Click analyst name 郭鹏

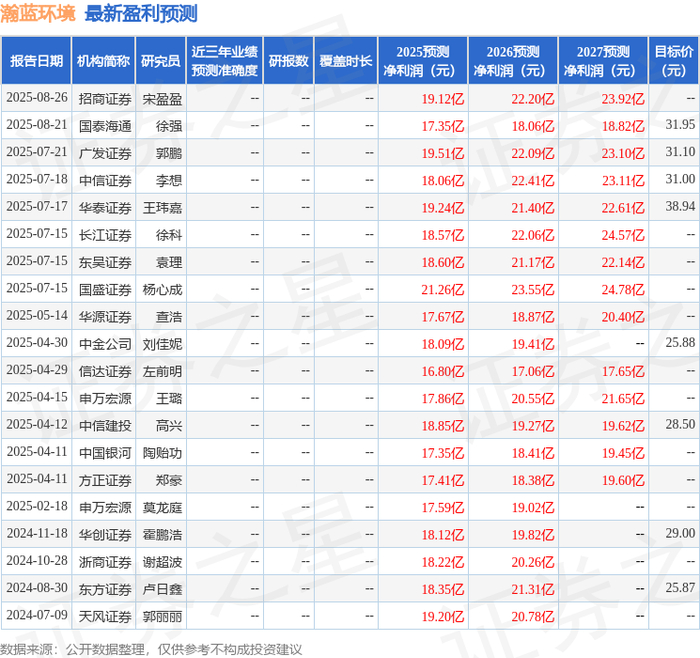click(x=169, y=153)
